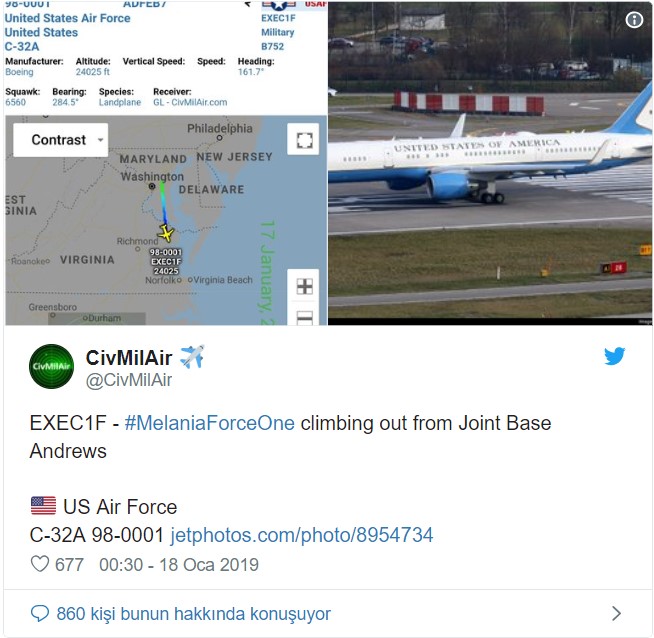Viewport: 654px width, 638px height.
Task: Click the map fullscreen icon
Action: point(303,139)
